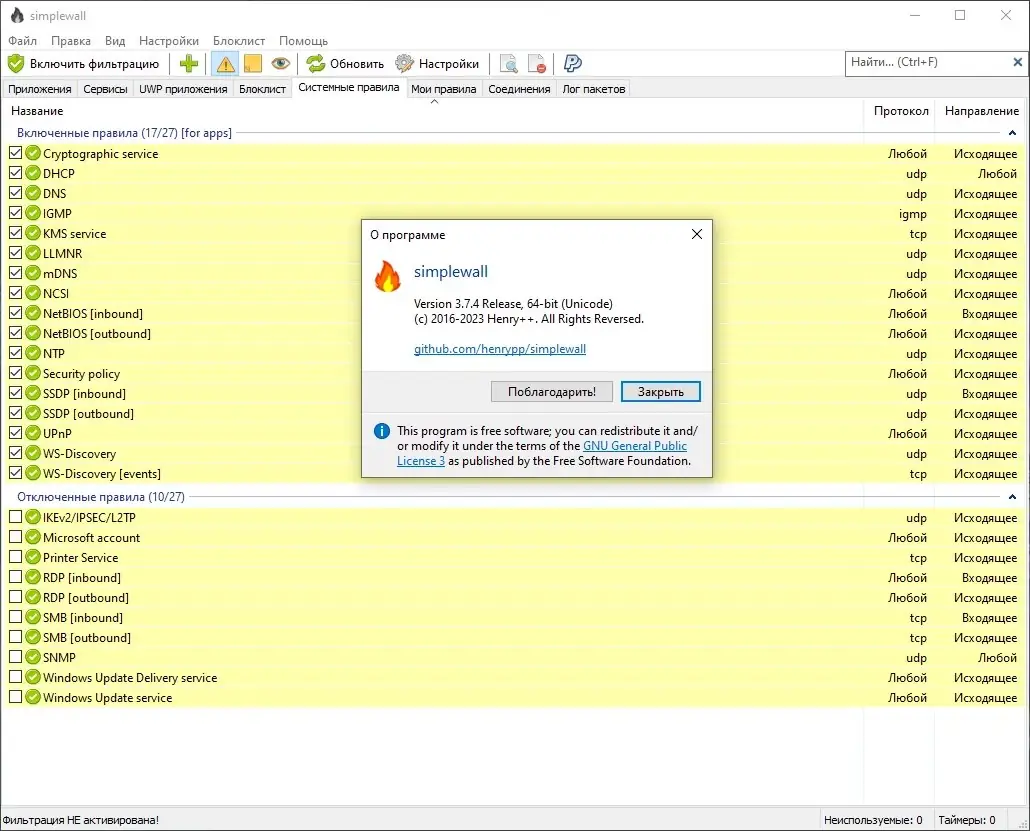Click green status icon of Microsoft account

(x=33, y=537)
